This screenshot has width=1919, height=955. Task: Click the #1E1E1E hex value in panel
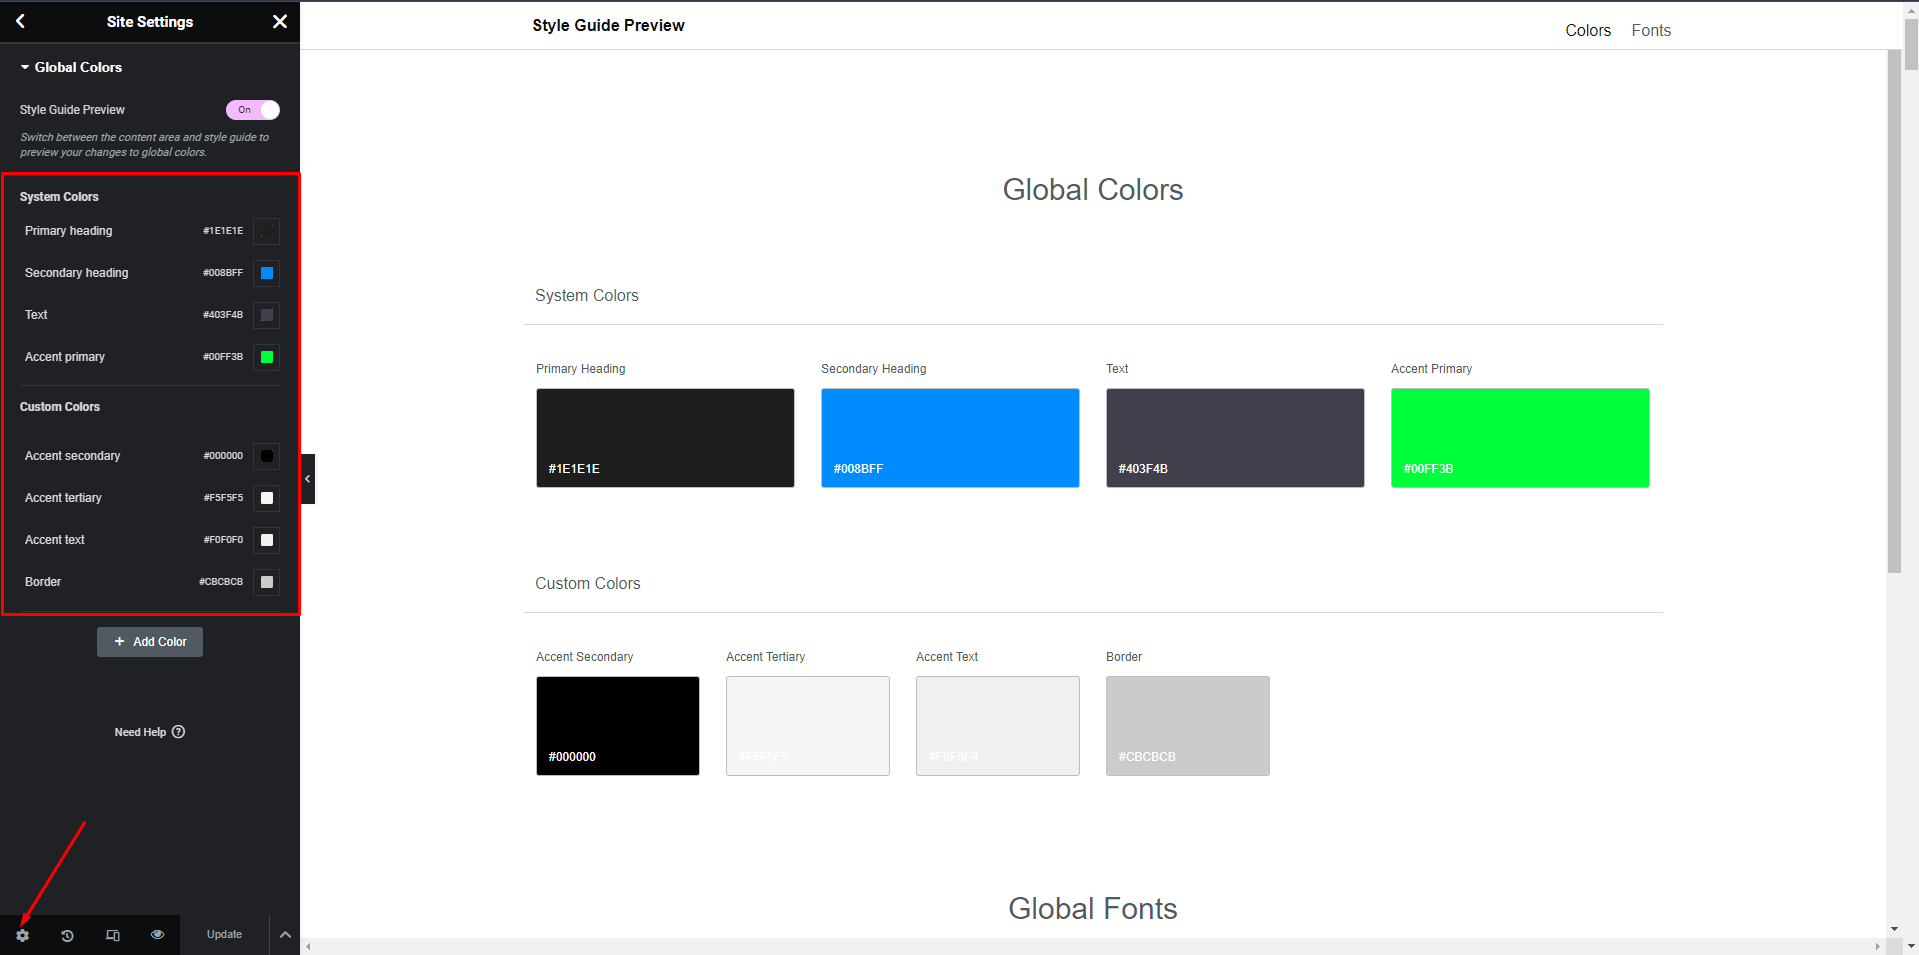click(x=223, y=231)
